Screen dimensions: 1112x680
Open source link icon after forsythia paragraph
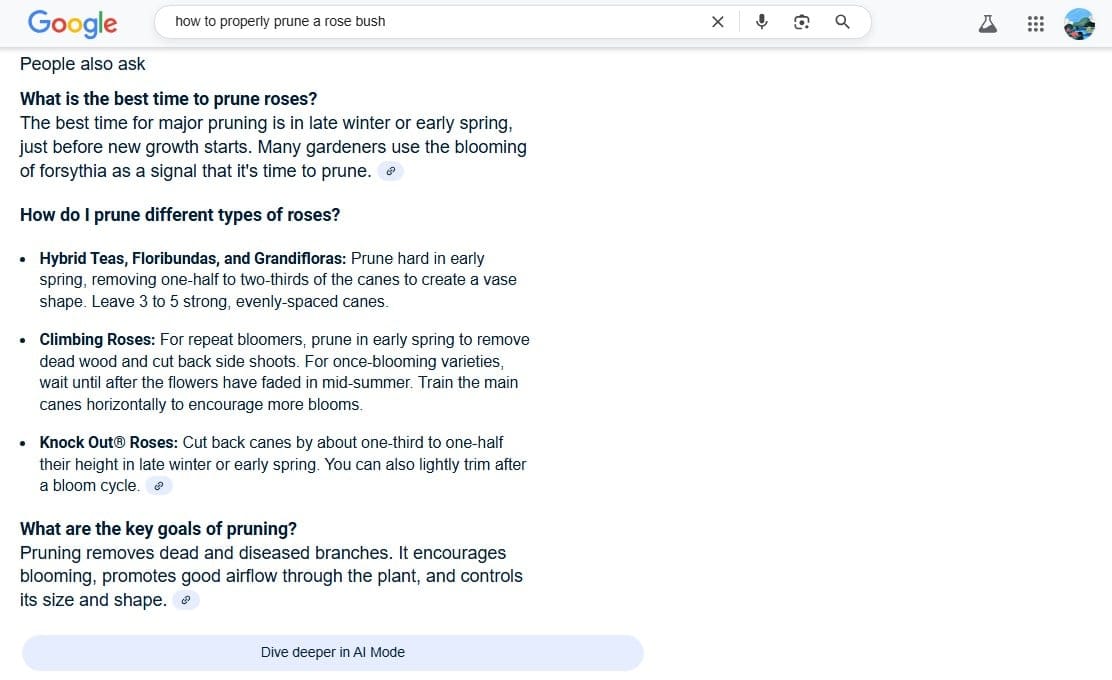tap(391, 171)
